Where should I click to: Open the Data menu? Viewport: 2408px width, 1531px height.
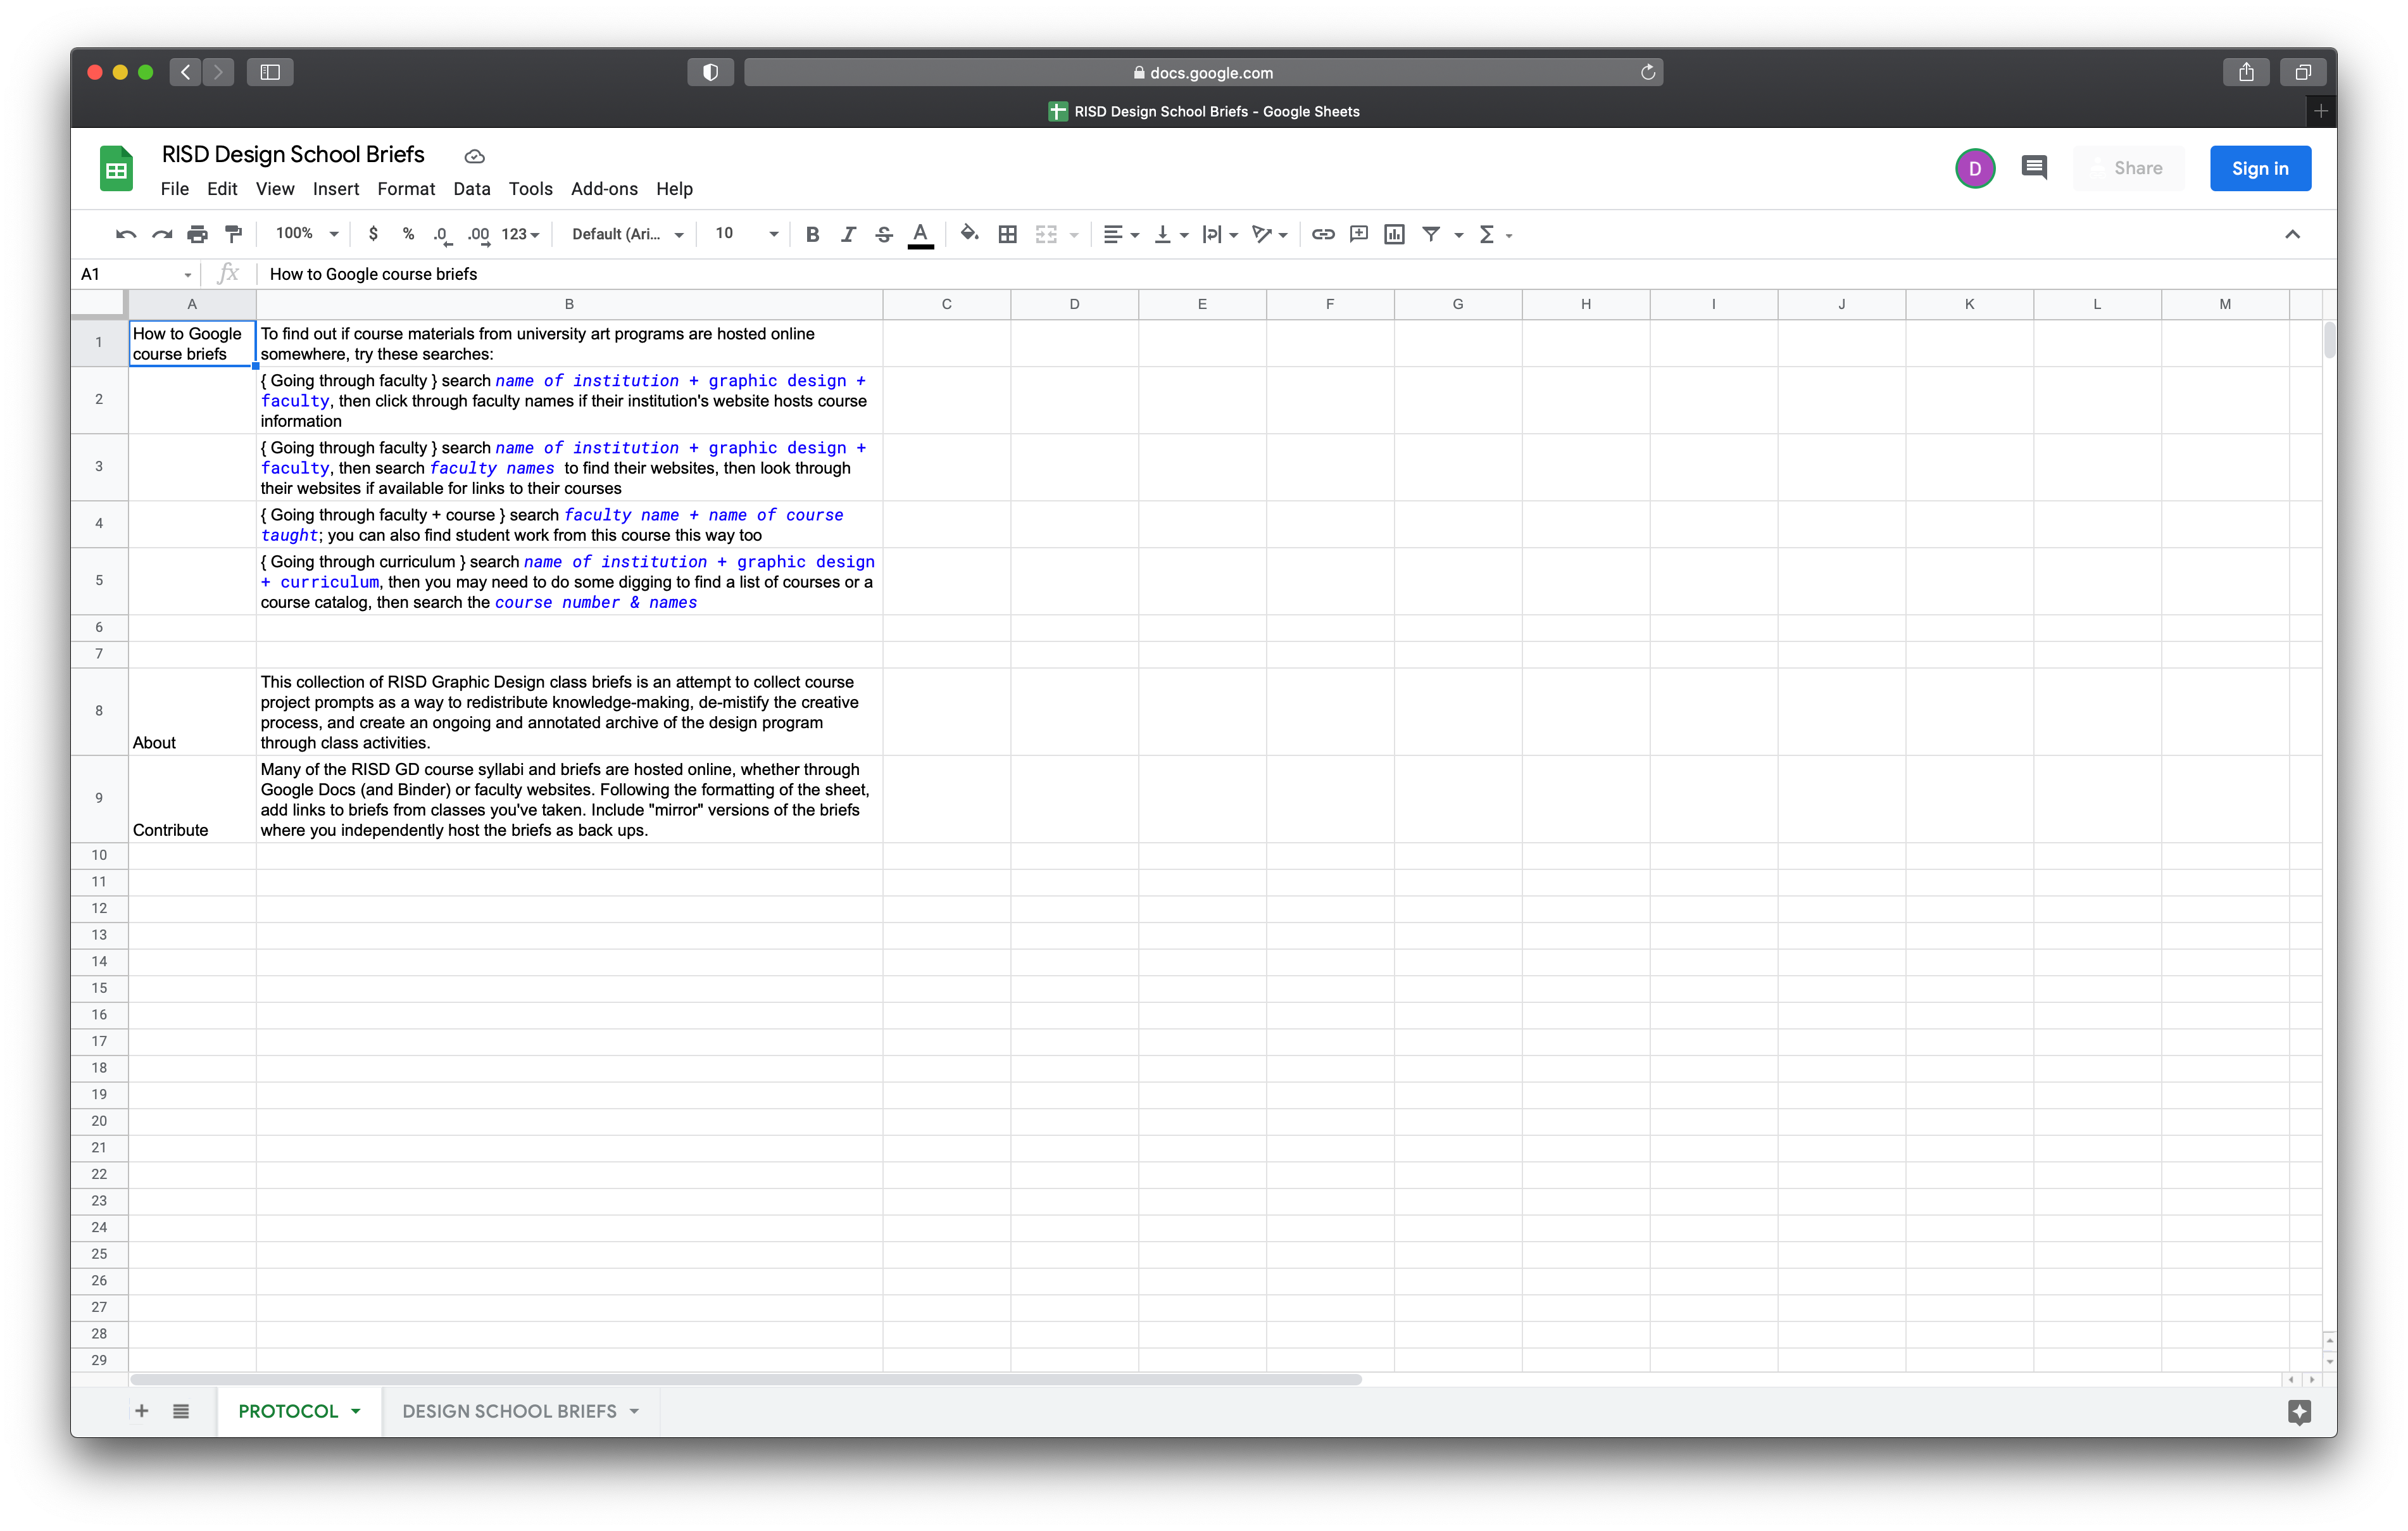[x=471, y=189]
